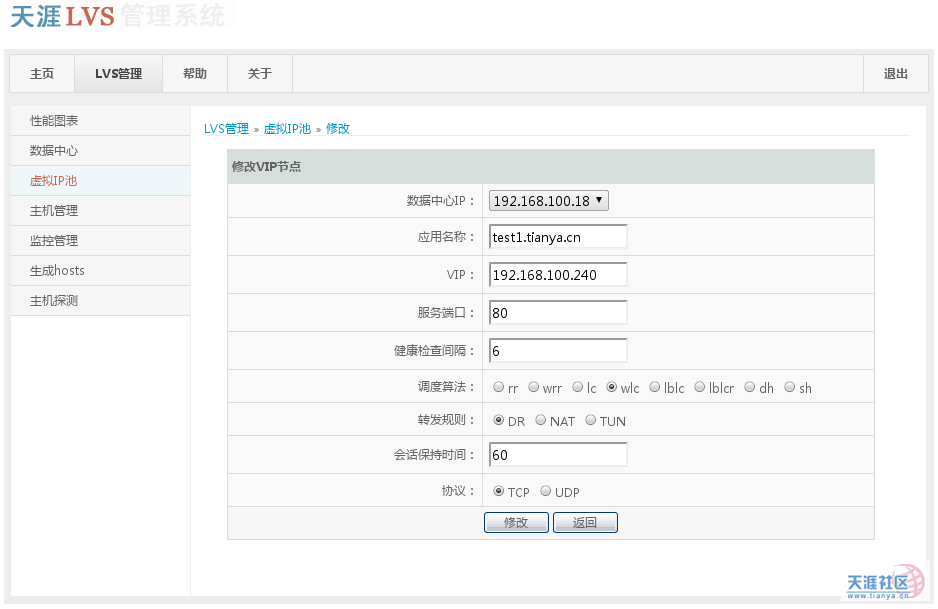Click the 虚拟IP池 breadcrumb link
The width and height of the screenshot is (938, 609).
(x=287, y=129)
